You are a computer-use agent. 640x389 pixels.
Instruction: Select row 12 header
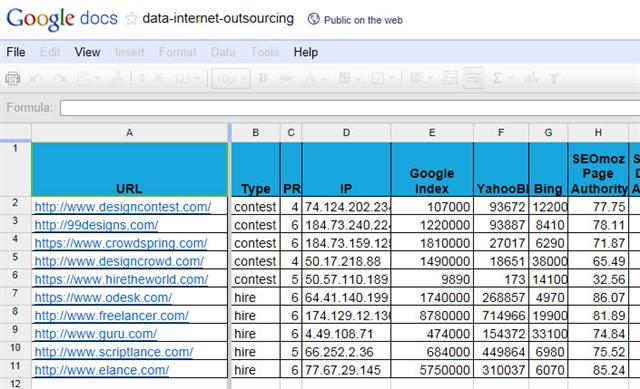tap(15, 384)
